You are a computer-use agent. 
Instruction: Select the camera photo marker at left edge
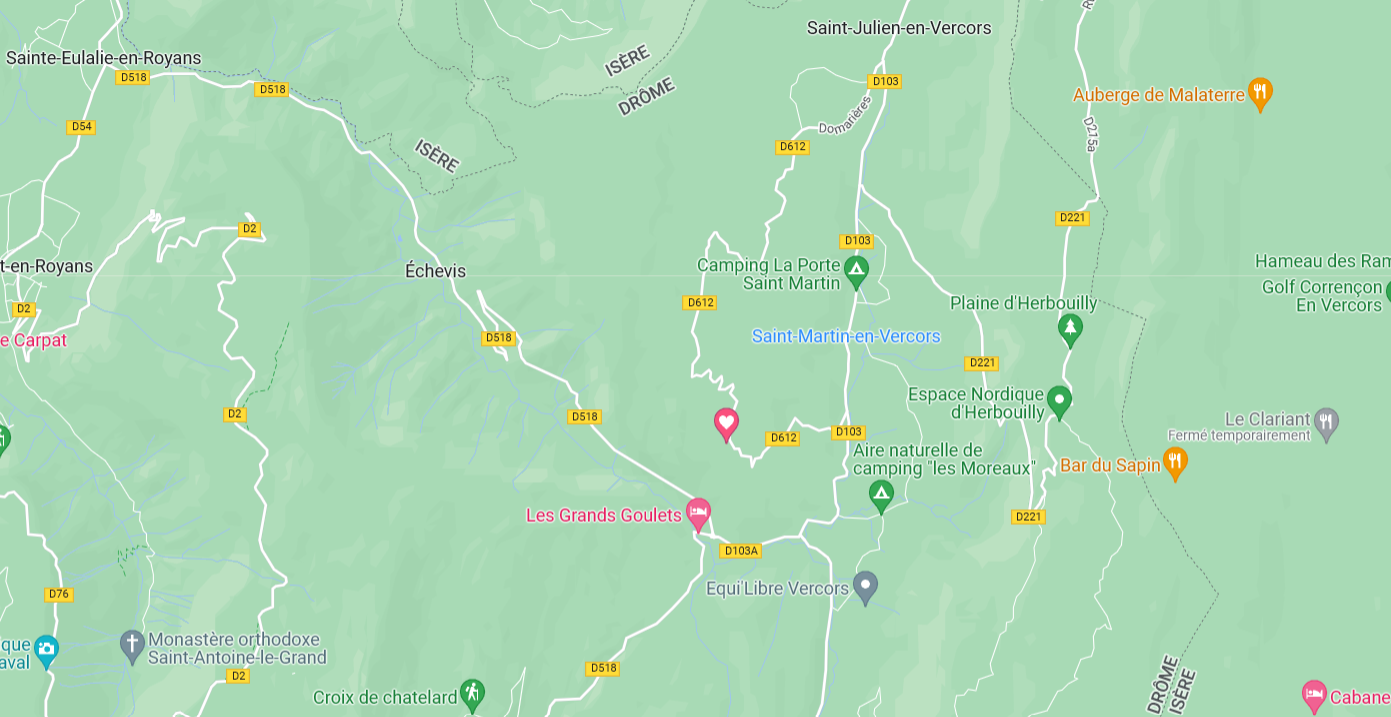coord(46,650)
